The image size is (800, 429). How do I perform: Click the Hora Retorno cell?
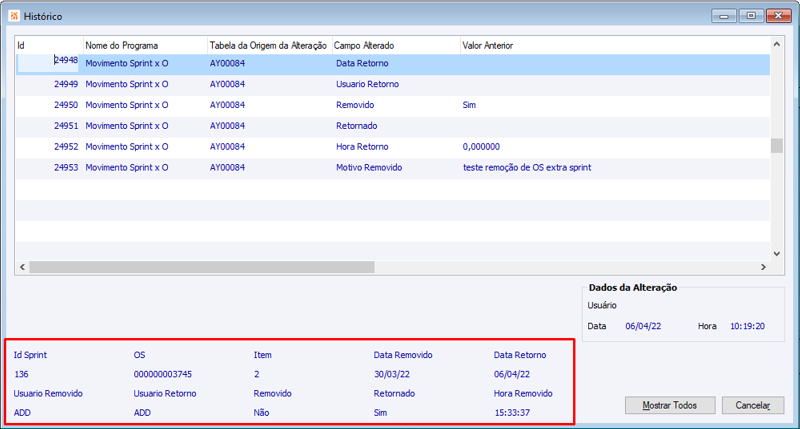(x=362, y=147)
